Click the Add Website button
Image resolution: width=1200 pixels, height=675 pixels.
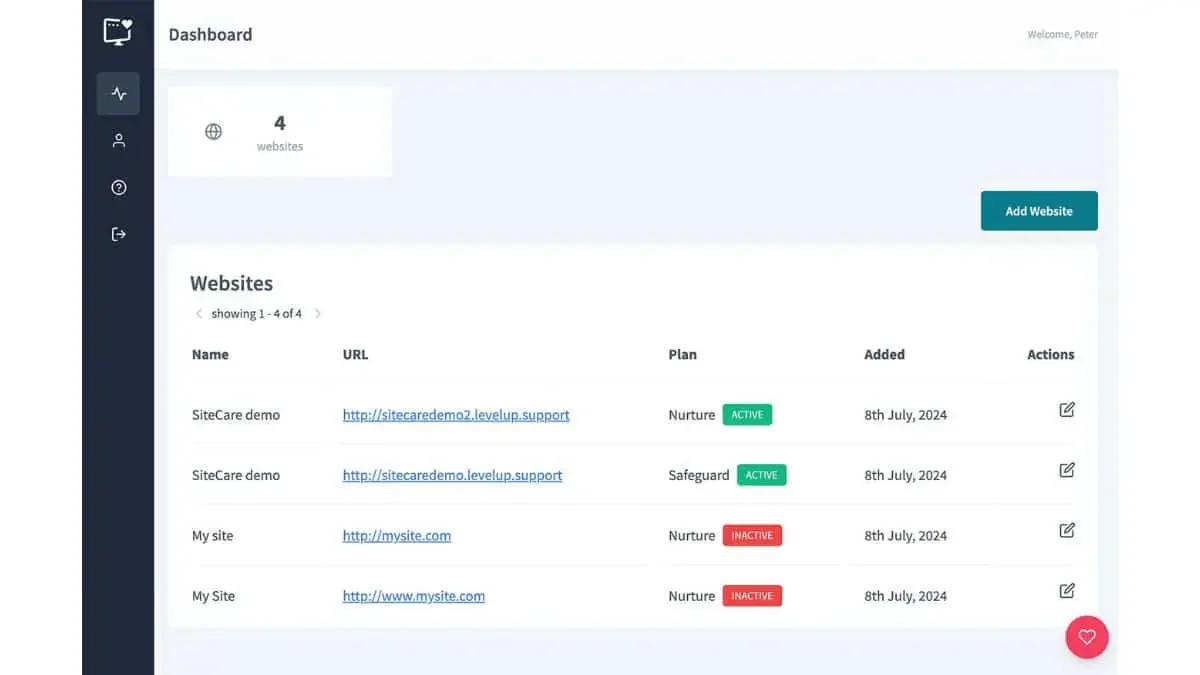point(1039,211)
